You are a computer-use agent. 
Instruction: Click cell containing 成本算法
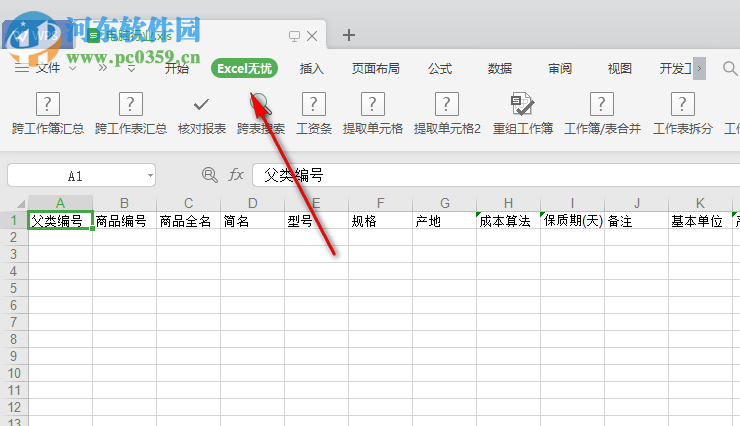coord(508,220)
